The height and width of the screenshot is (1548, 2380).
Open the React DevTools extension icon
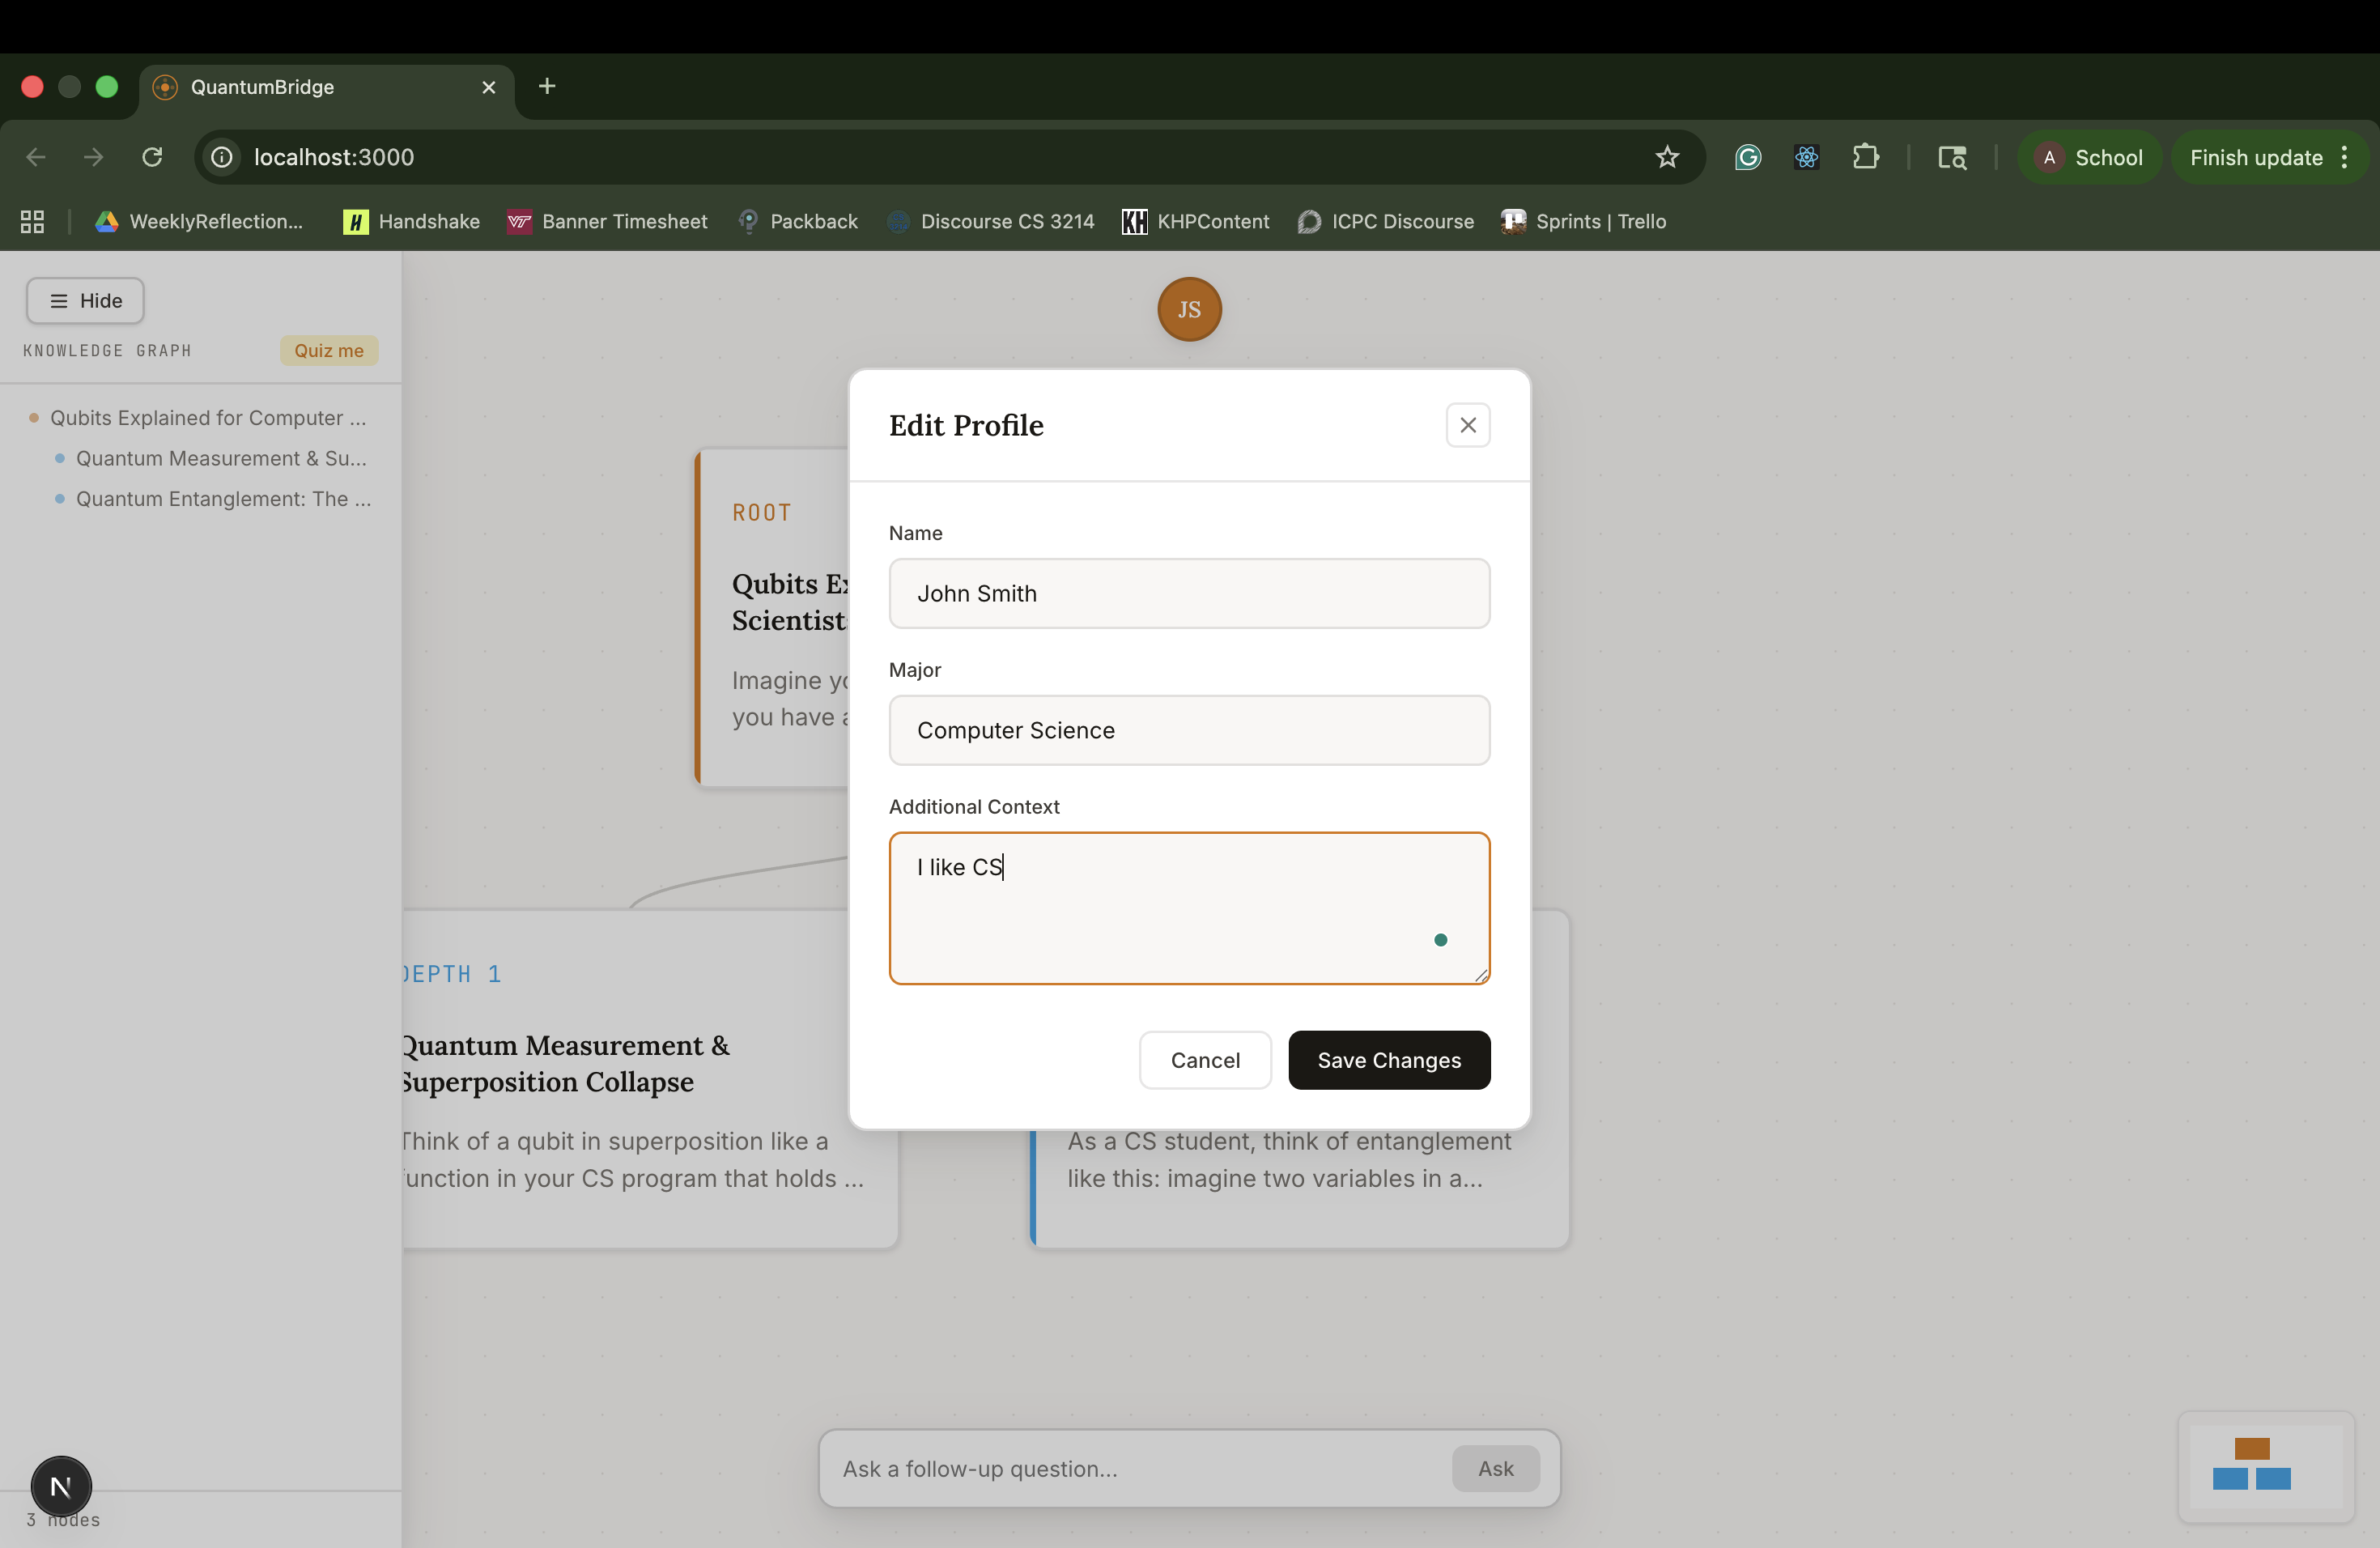(1805, 157)
